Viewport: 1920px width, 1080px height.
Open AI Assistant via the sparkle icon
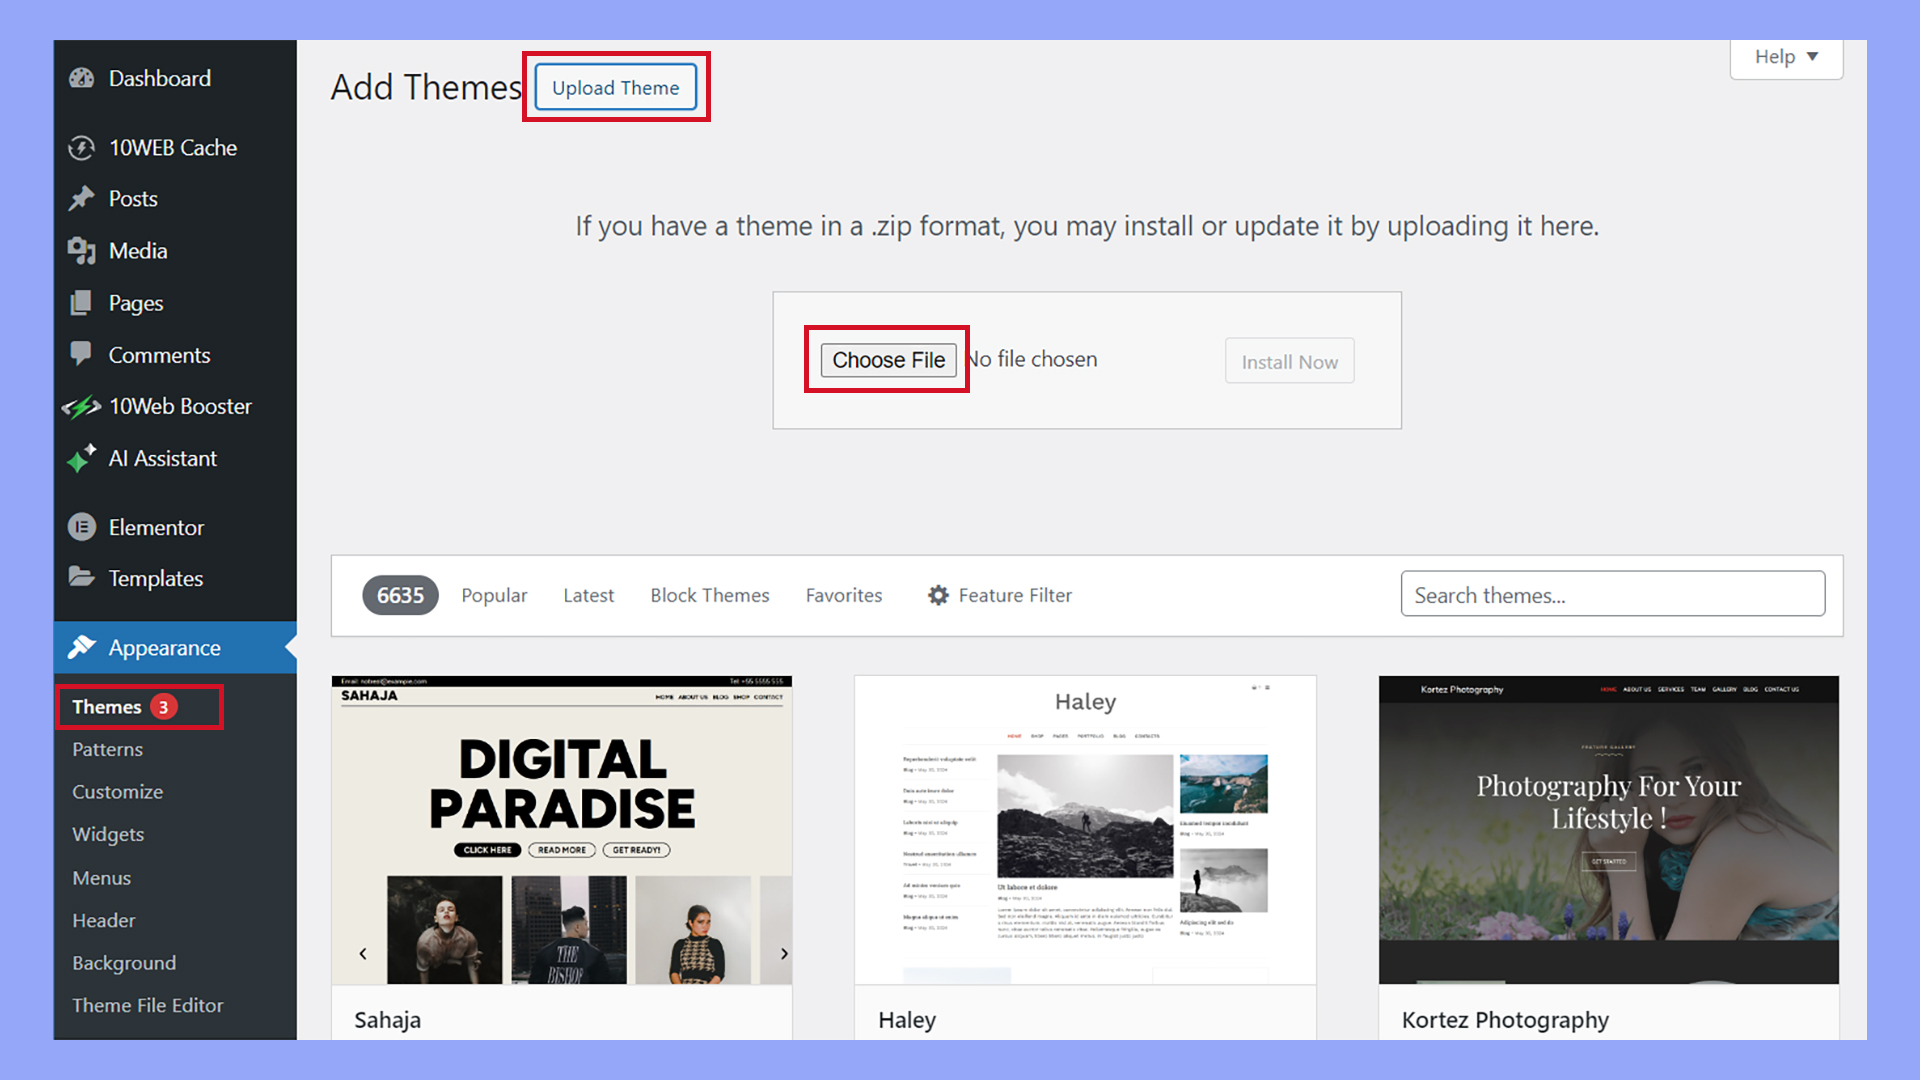coord(82,458)
